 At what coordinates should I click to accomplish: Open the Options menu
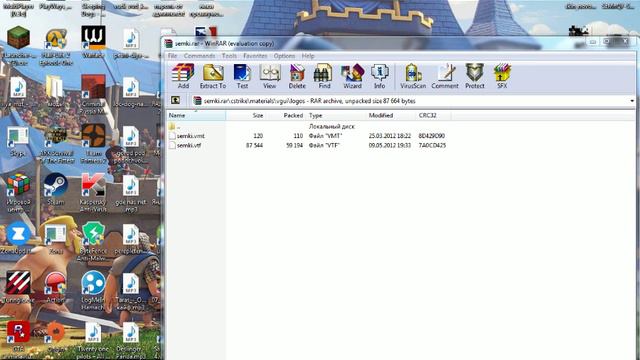click(x=284, y=56)
